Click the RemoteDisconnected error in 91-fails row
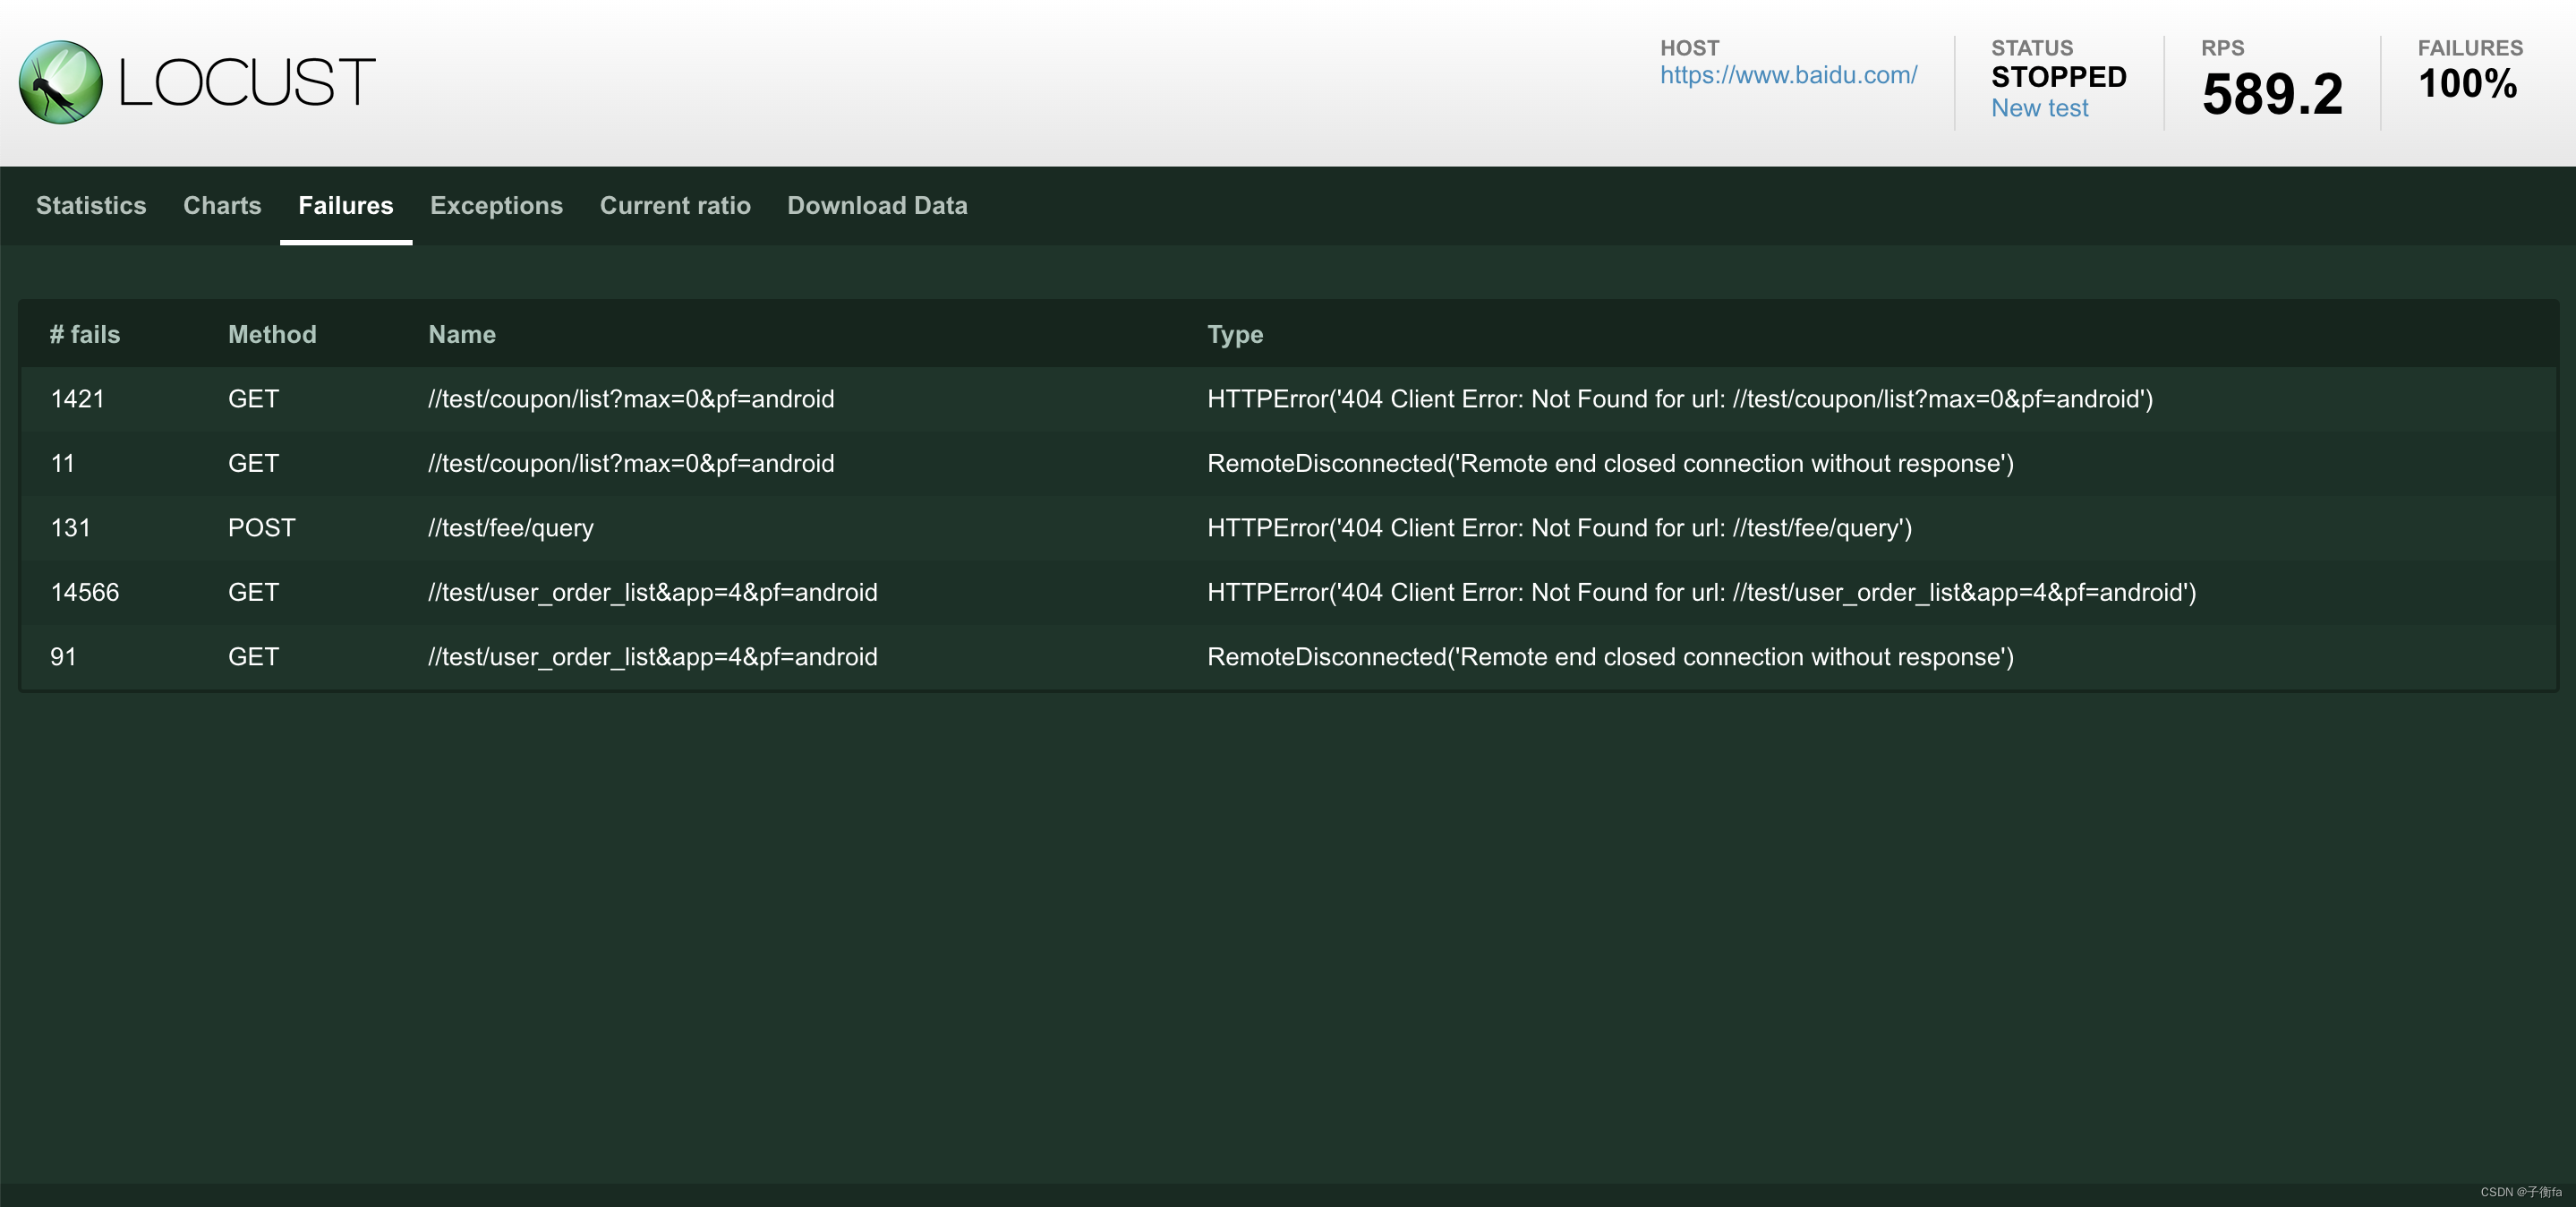 pyautogui.click(x=1610, y=657)
